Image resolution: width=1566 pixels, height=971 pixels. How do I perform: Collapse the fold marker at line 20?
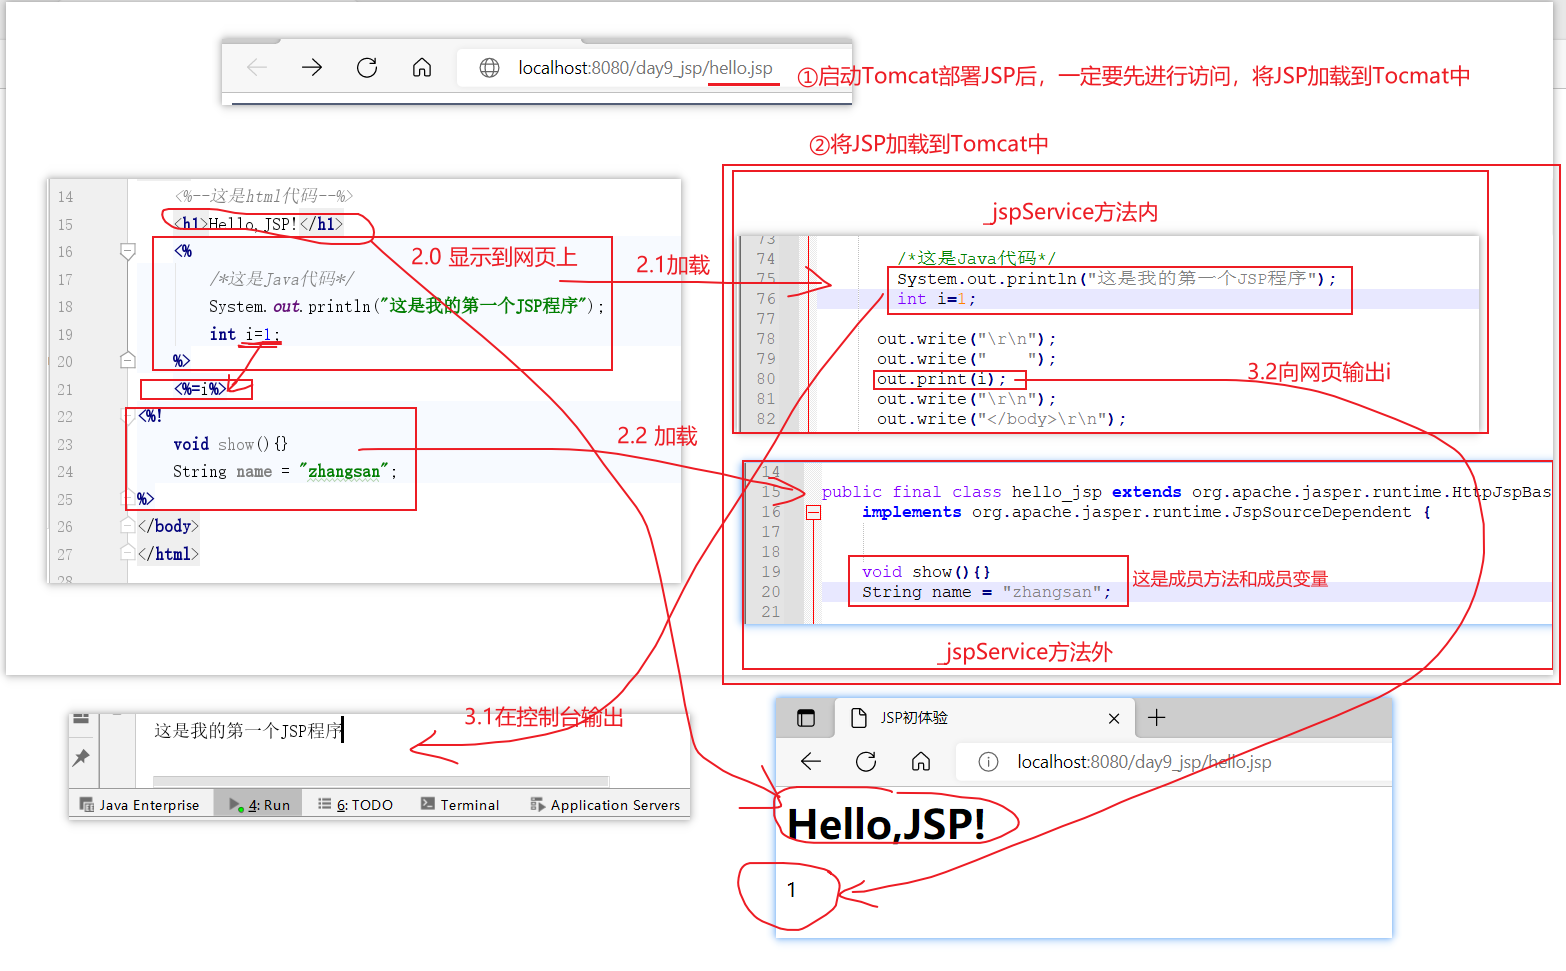tap(128, 360)
